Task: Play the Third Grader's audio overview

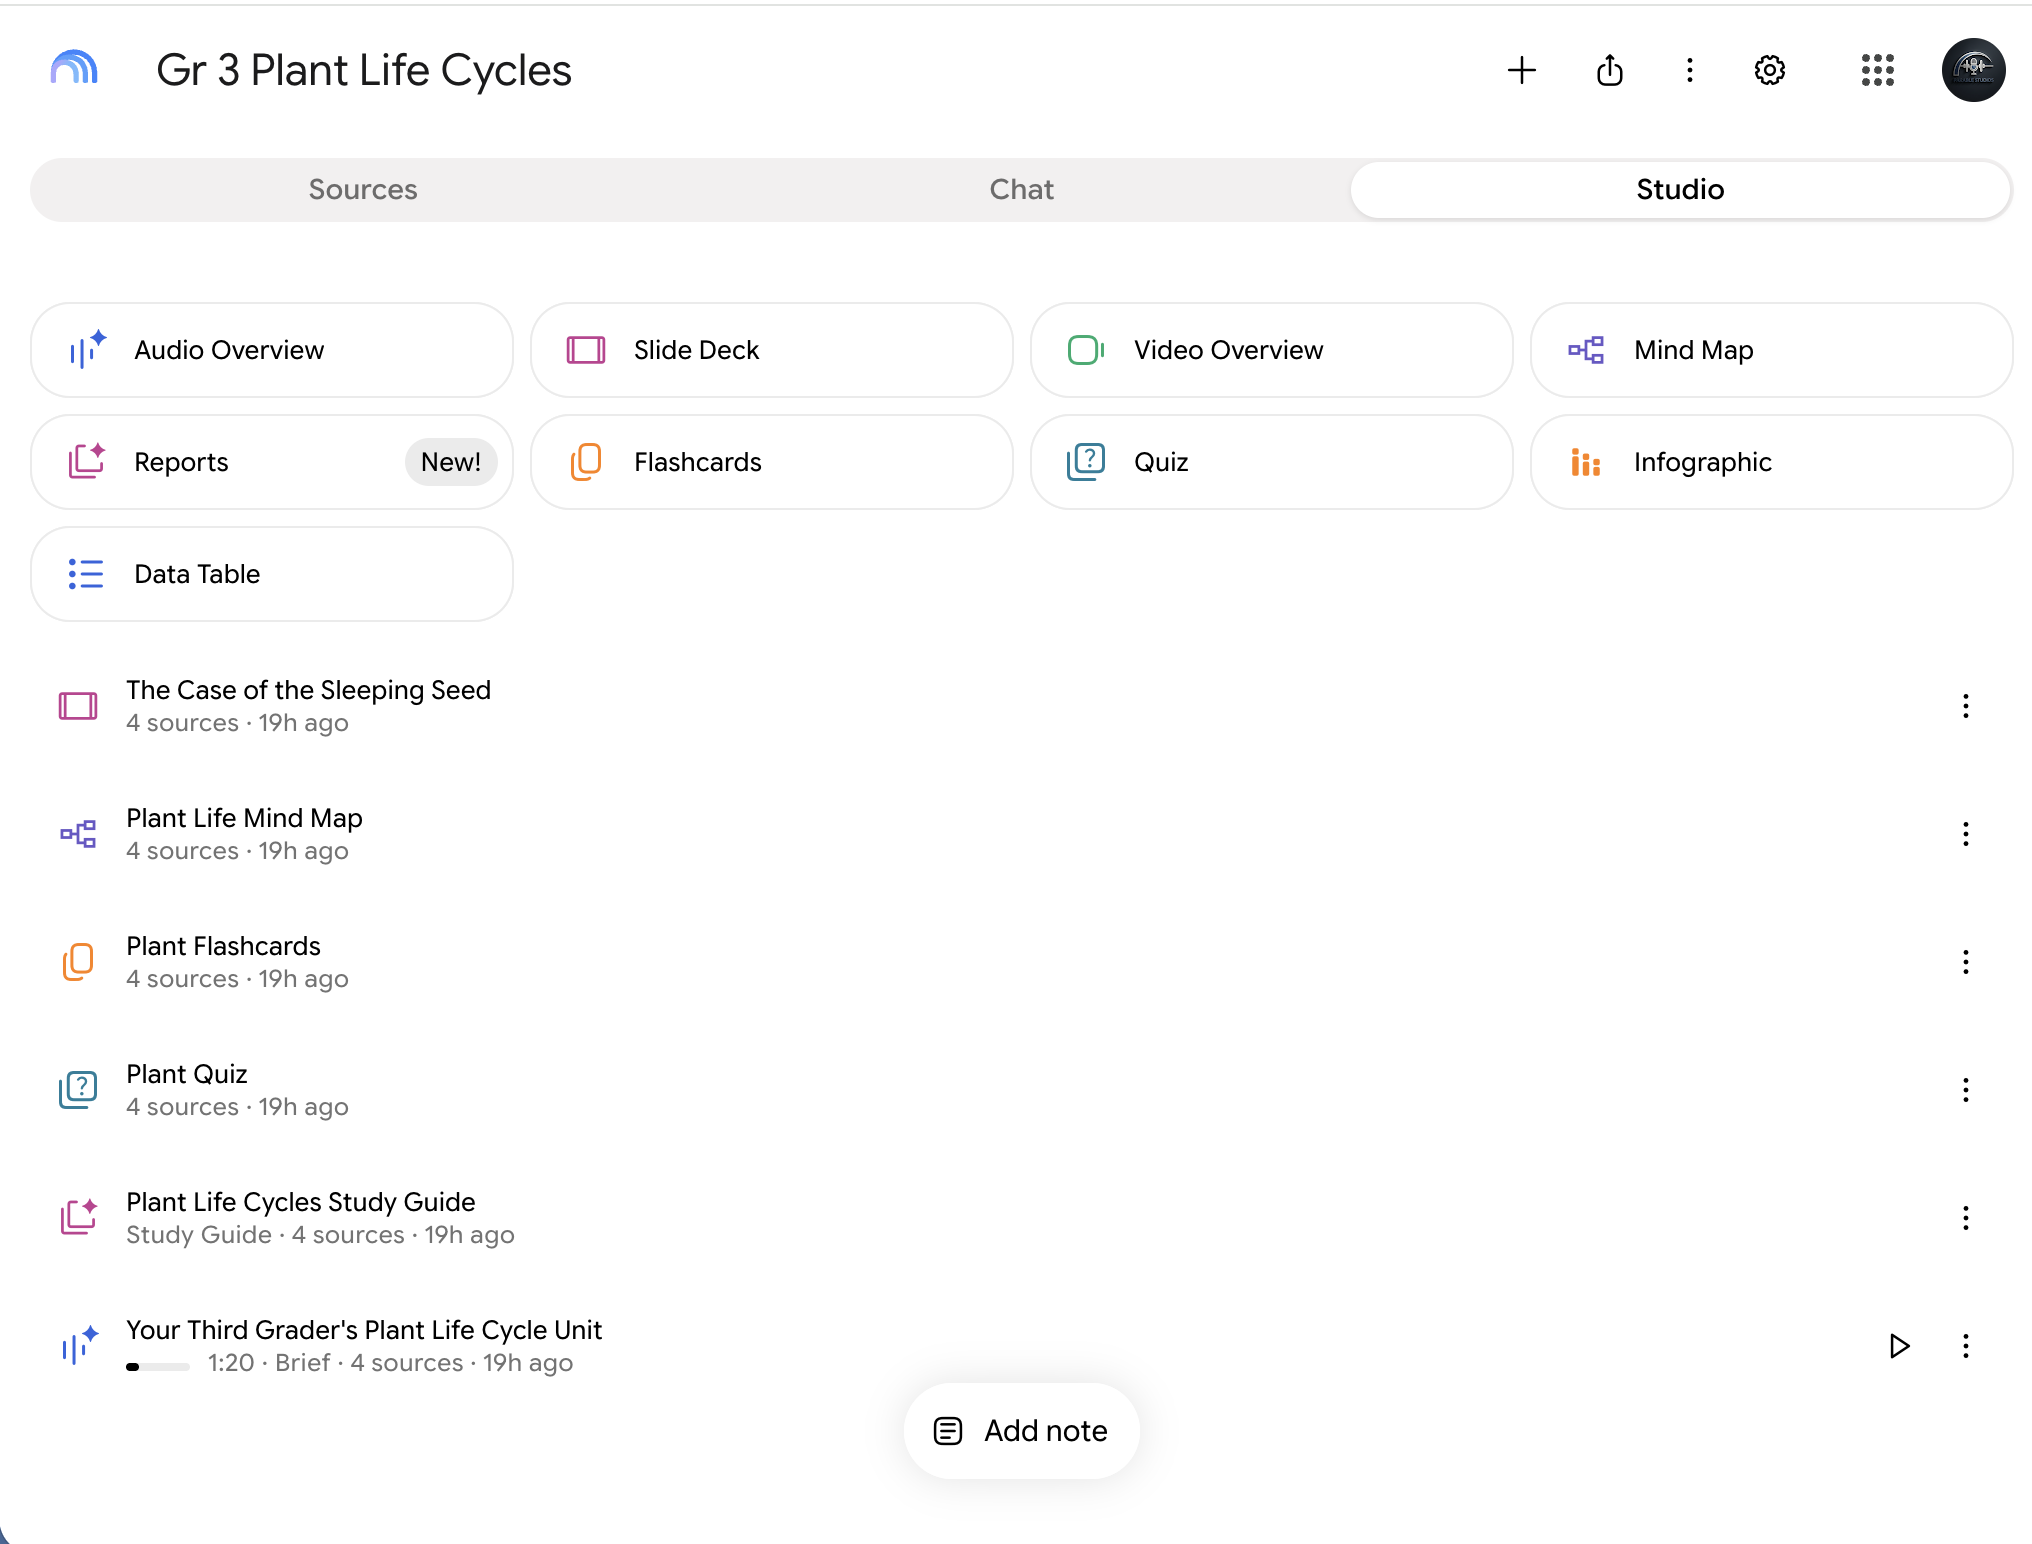Action: [1899, 1346]
